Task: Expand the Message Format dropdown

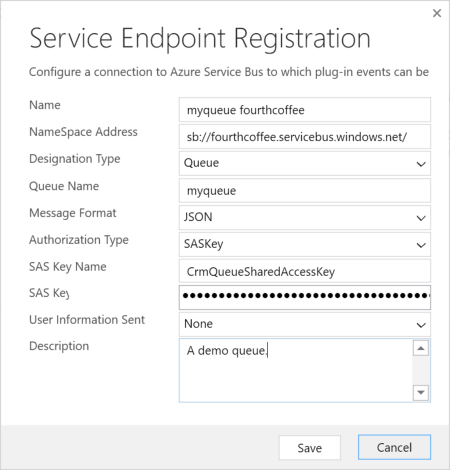Action: (305, 217)
